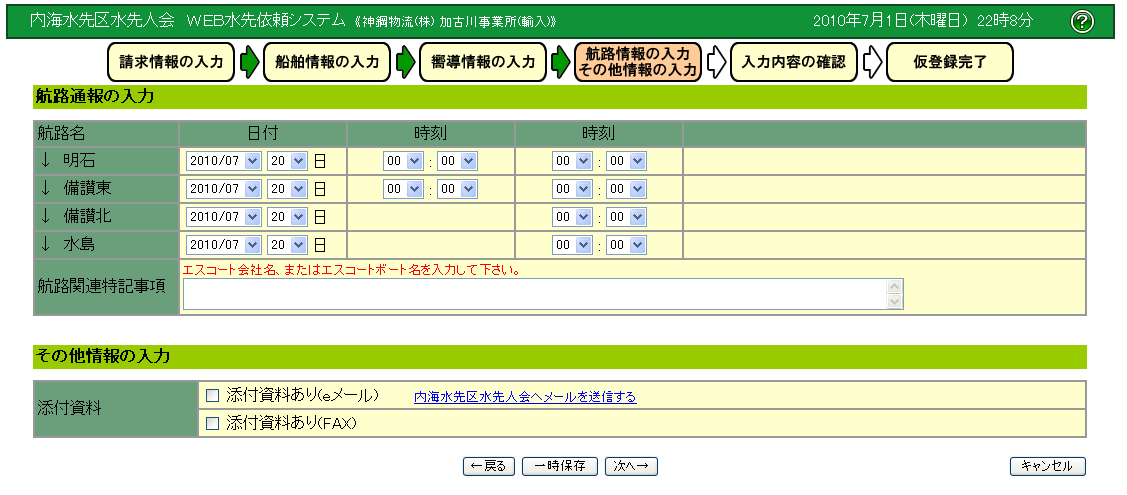Image resolution: width=1127 pixels, height=495 pixels.
Task: Select the 入力内容の確認 step
Action: click(x=794, y=62)
